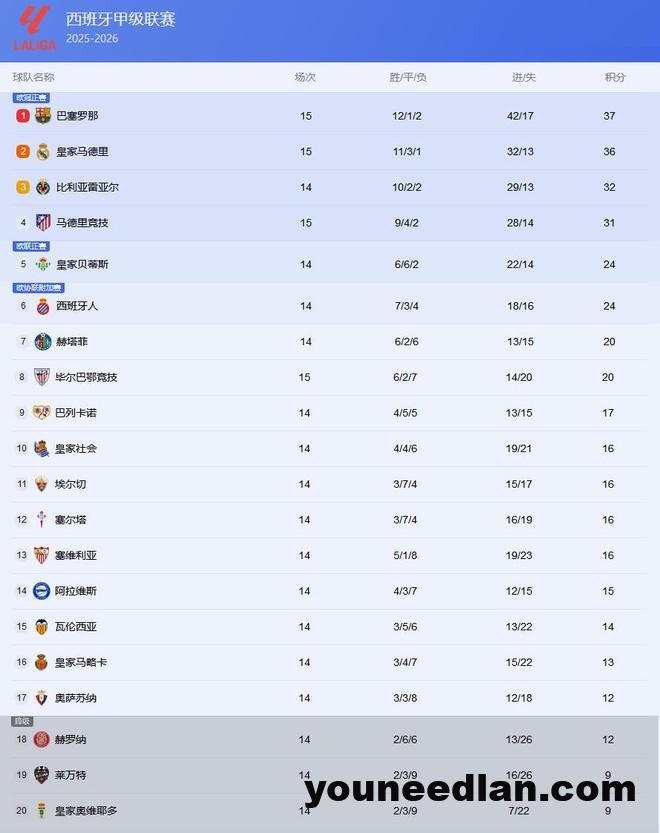This screenshot has height=833, width=660.
Task: Sort by the 积分 column header
Action: pyautogui.click(x=615, y=77)
